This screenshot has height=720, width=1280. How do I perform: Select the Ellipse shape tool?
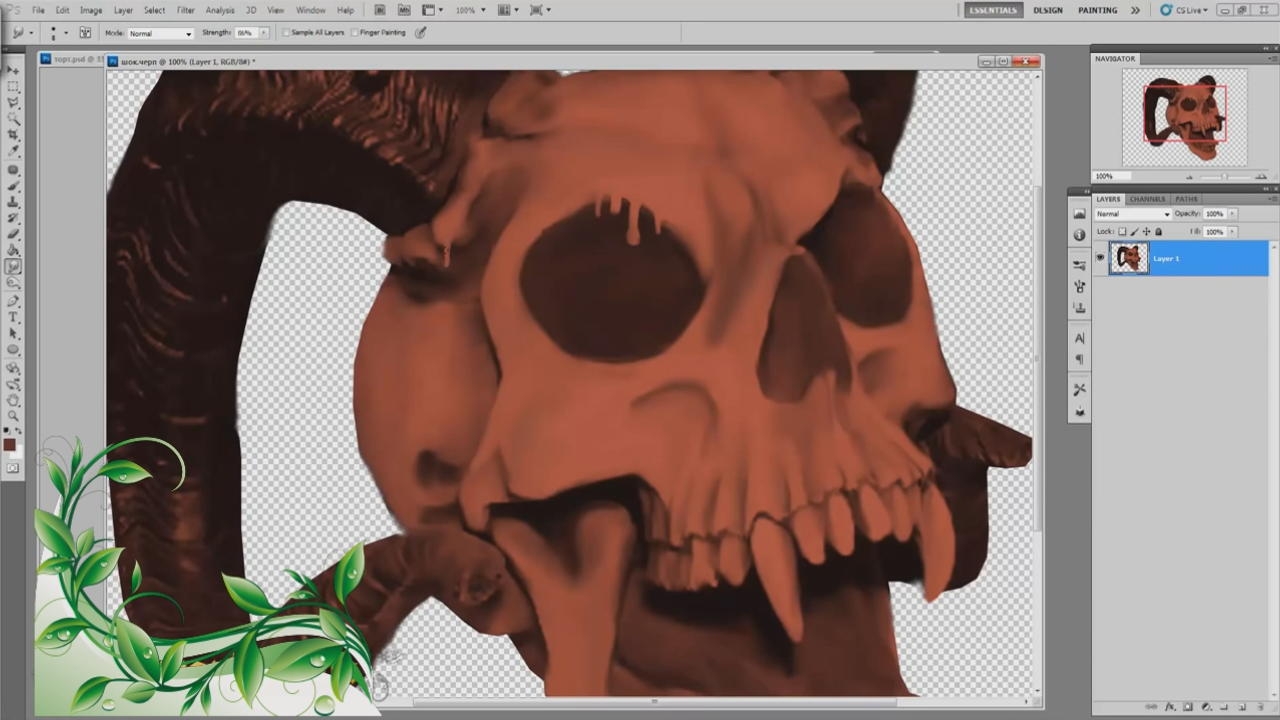(x=13, y=350)
